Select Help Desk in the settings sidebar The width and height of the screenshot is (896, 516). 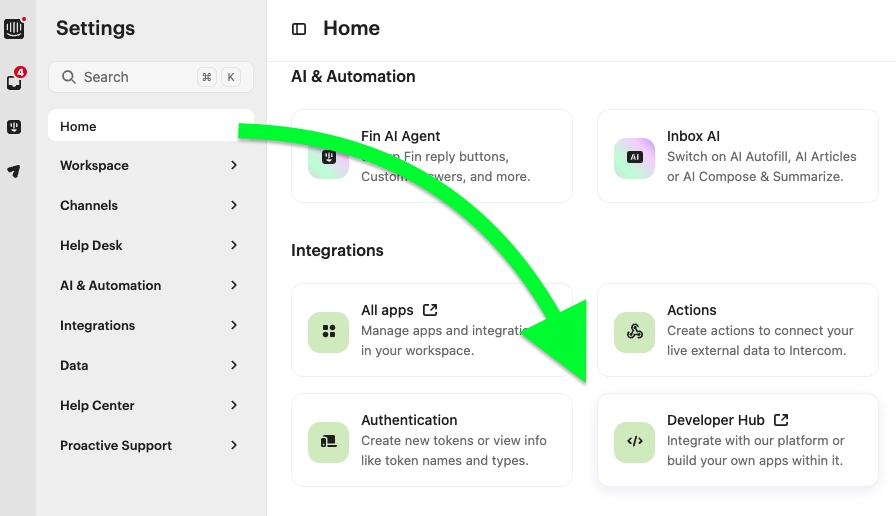coord(151,245)
